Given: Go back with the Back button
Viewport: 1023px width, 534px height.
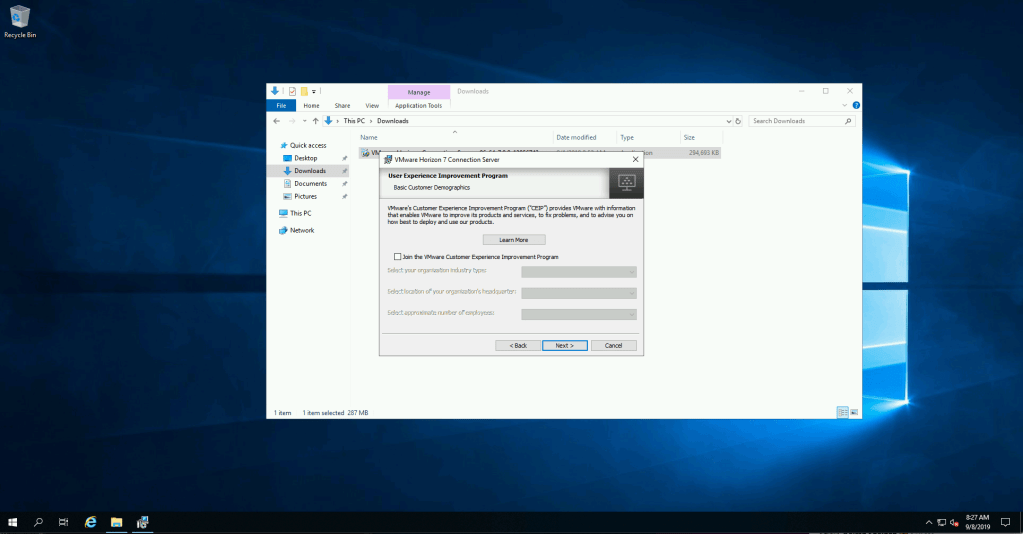Looking at the screenshot, I should click(518, 345).
